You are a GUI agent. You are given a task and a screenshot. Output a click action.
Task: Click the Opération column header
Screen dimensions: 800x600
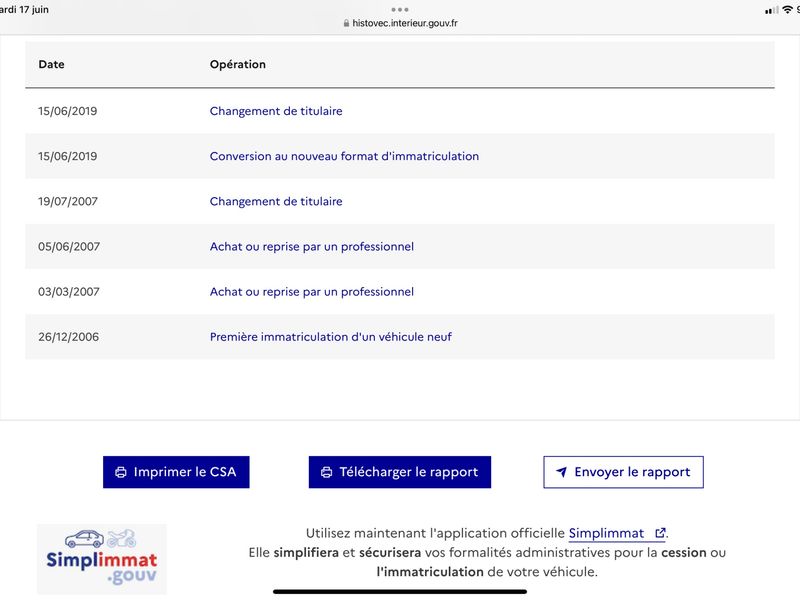coord(238,64)
